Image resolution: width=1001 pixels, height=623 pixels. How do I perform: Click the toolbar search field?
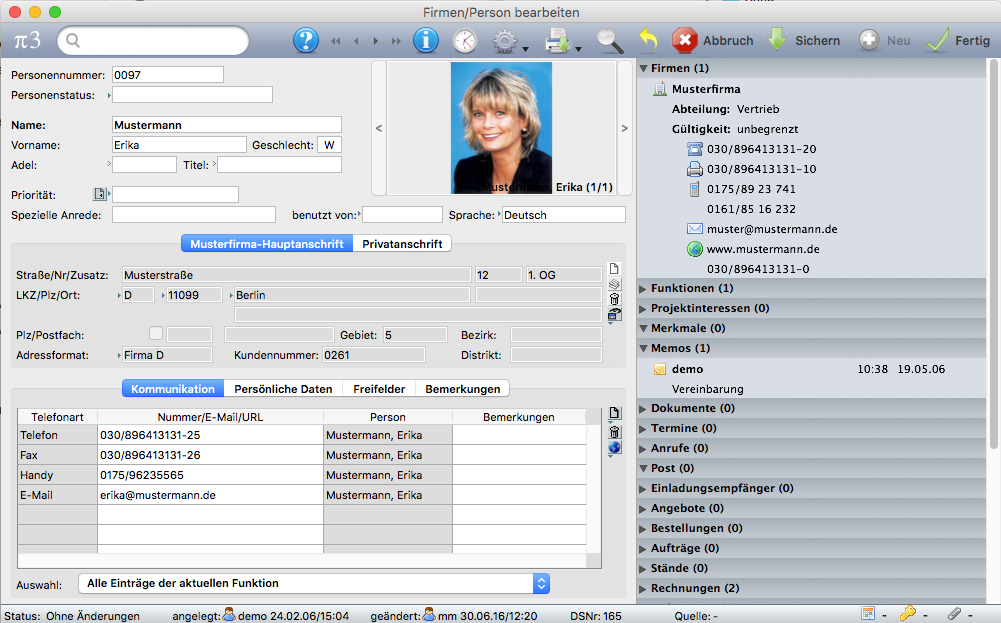[x=153, y=40]
